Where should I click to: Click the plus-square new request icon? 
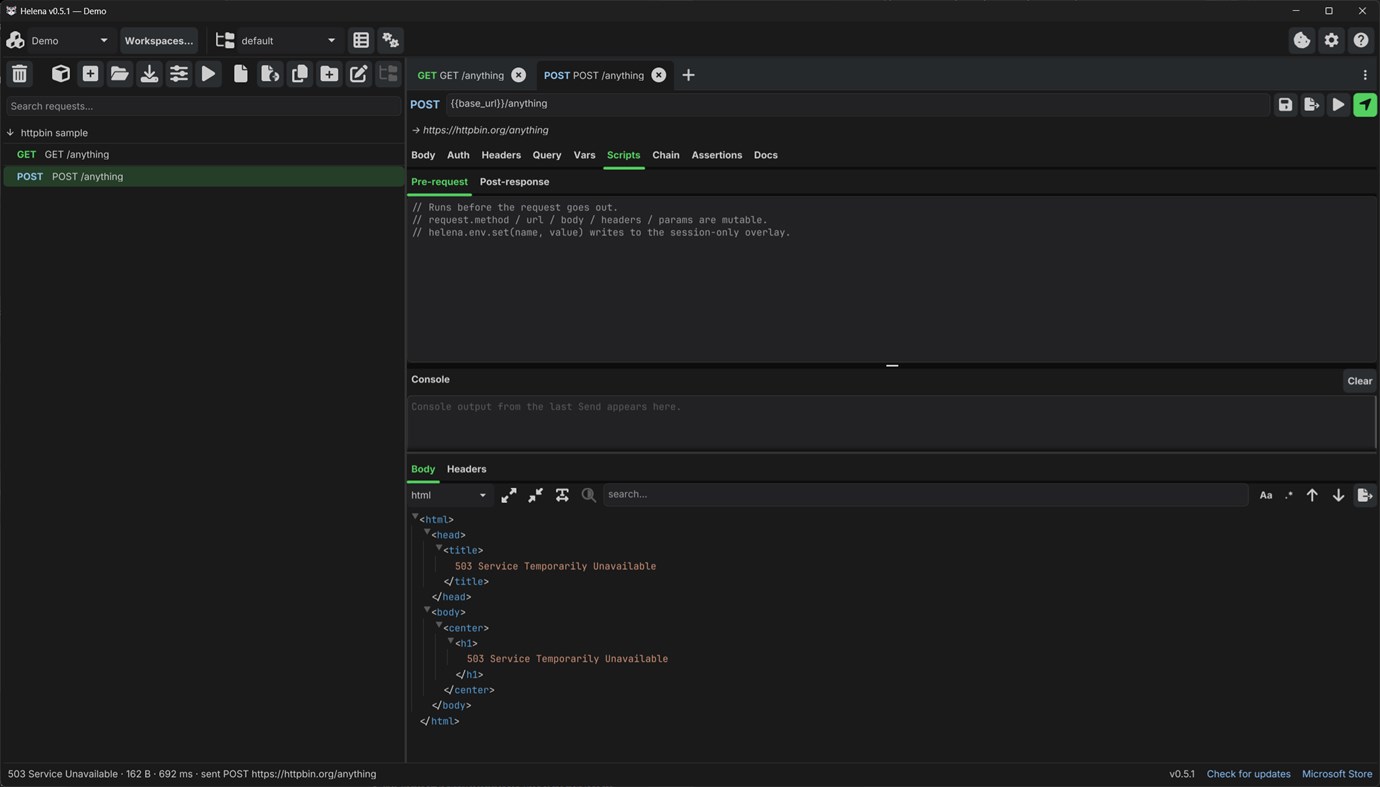tap(90, 74)
